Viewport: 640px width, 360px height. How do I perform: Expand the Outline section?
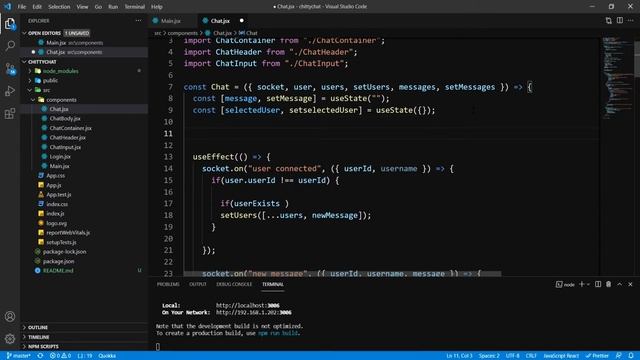[x=24, y=327]
